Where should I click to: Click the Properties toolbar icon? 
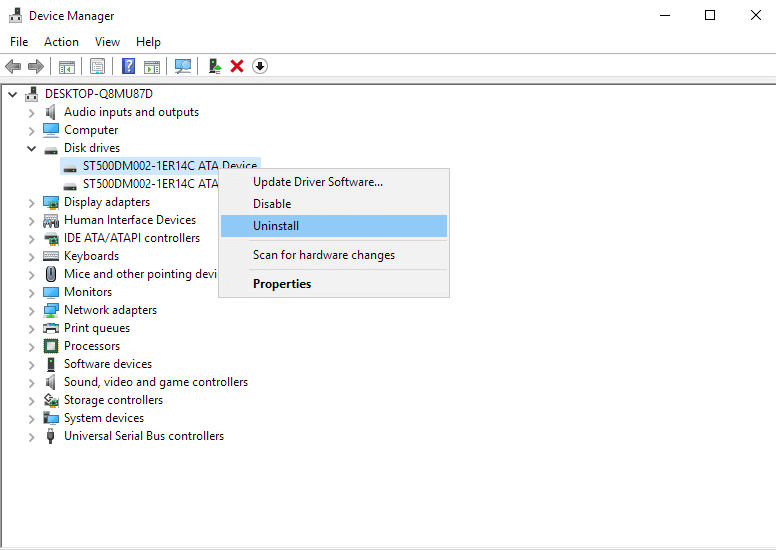click(x=97, y=66)
